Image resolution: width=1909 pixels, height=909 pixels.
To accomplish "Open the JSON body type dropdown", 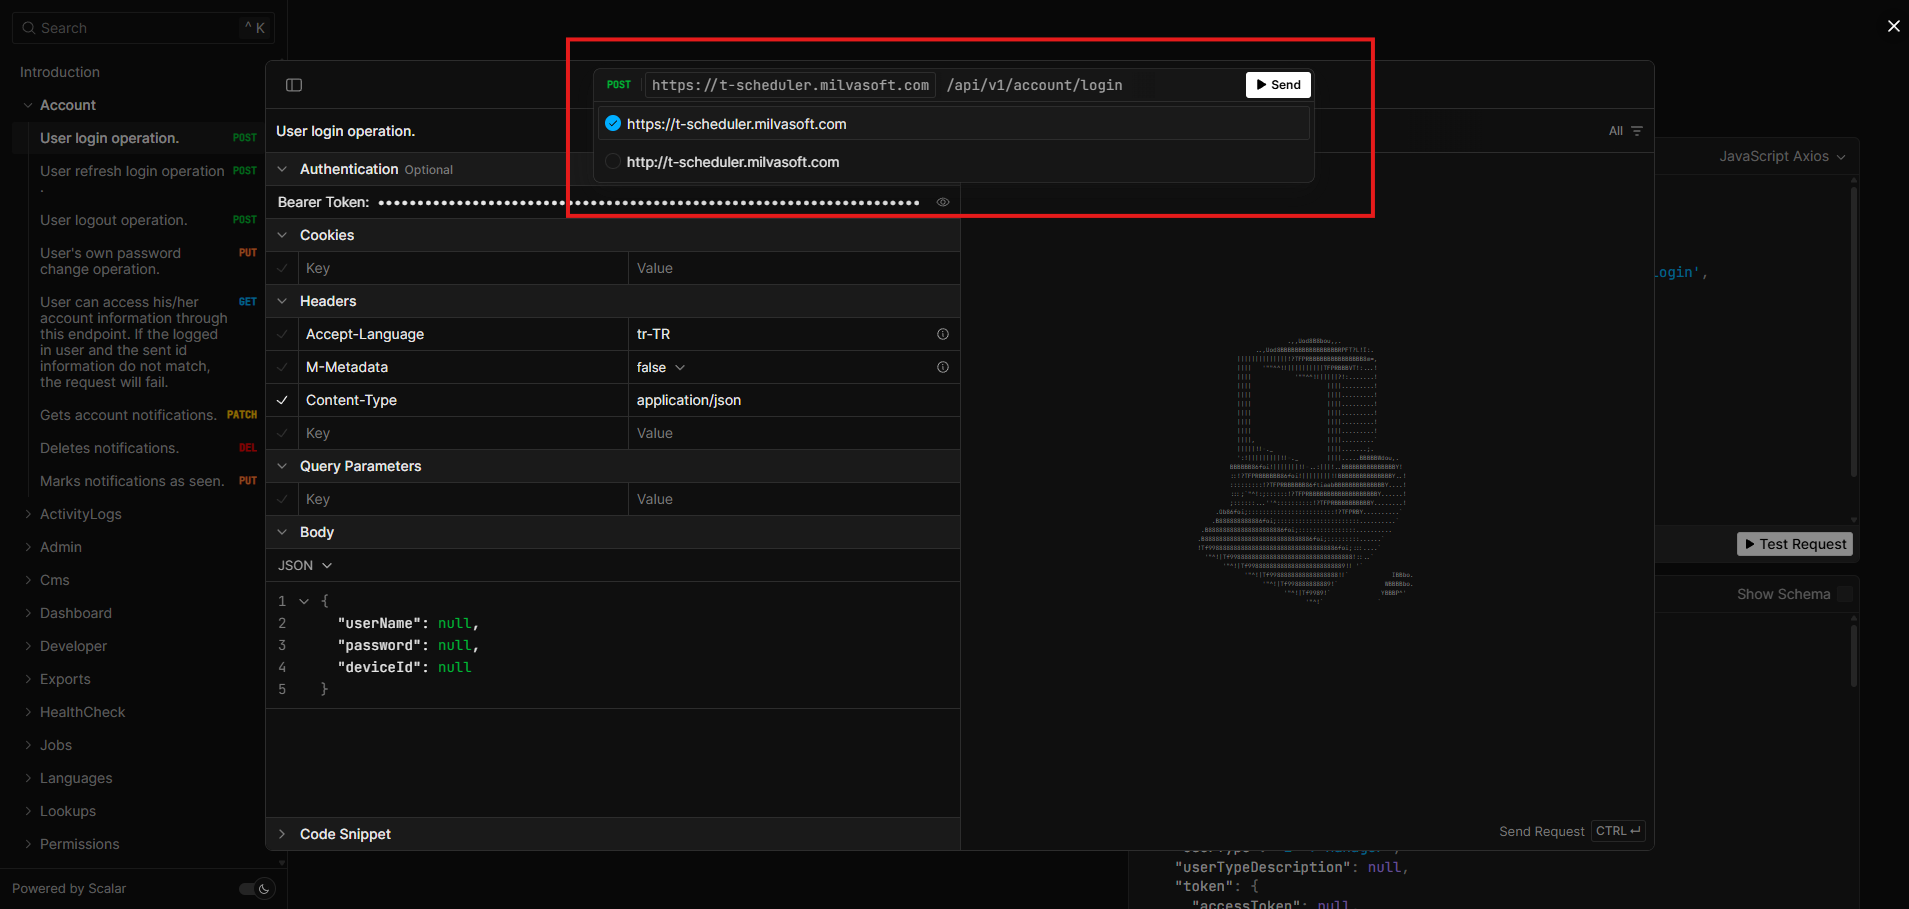I will (x=305, y=565).
